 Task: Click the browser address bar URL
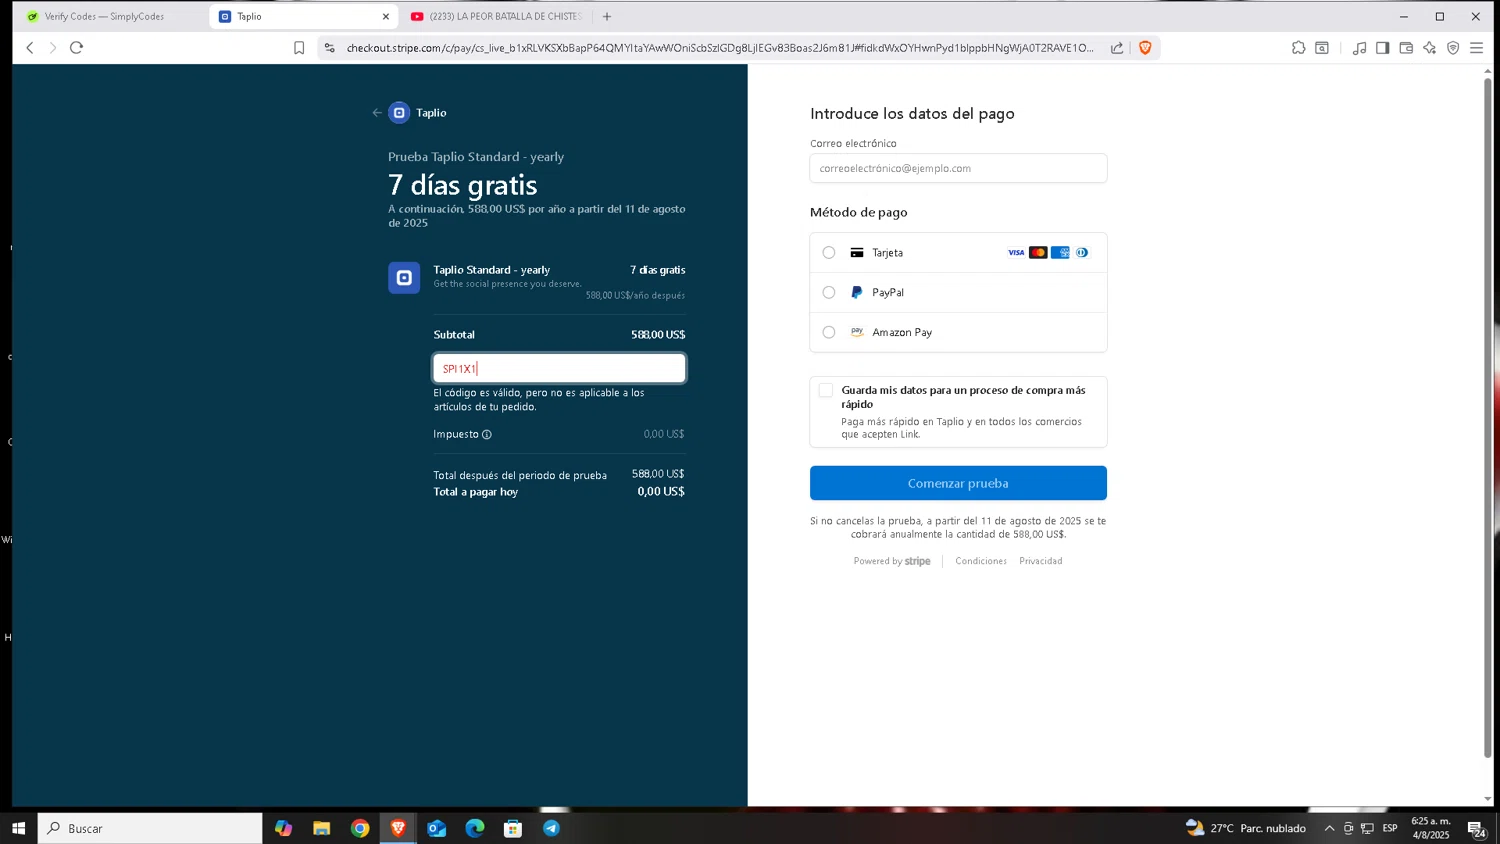click(x=720, y=48)
